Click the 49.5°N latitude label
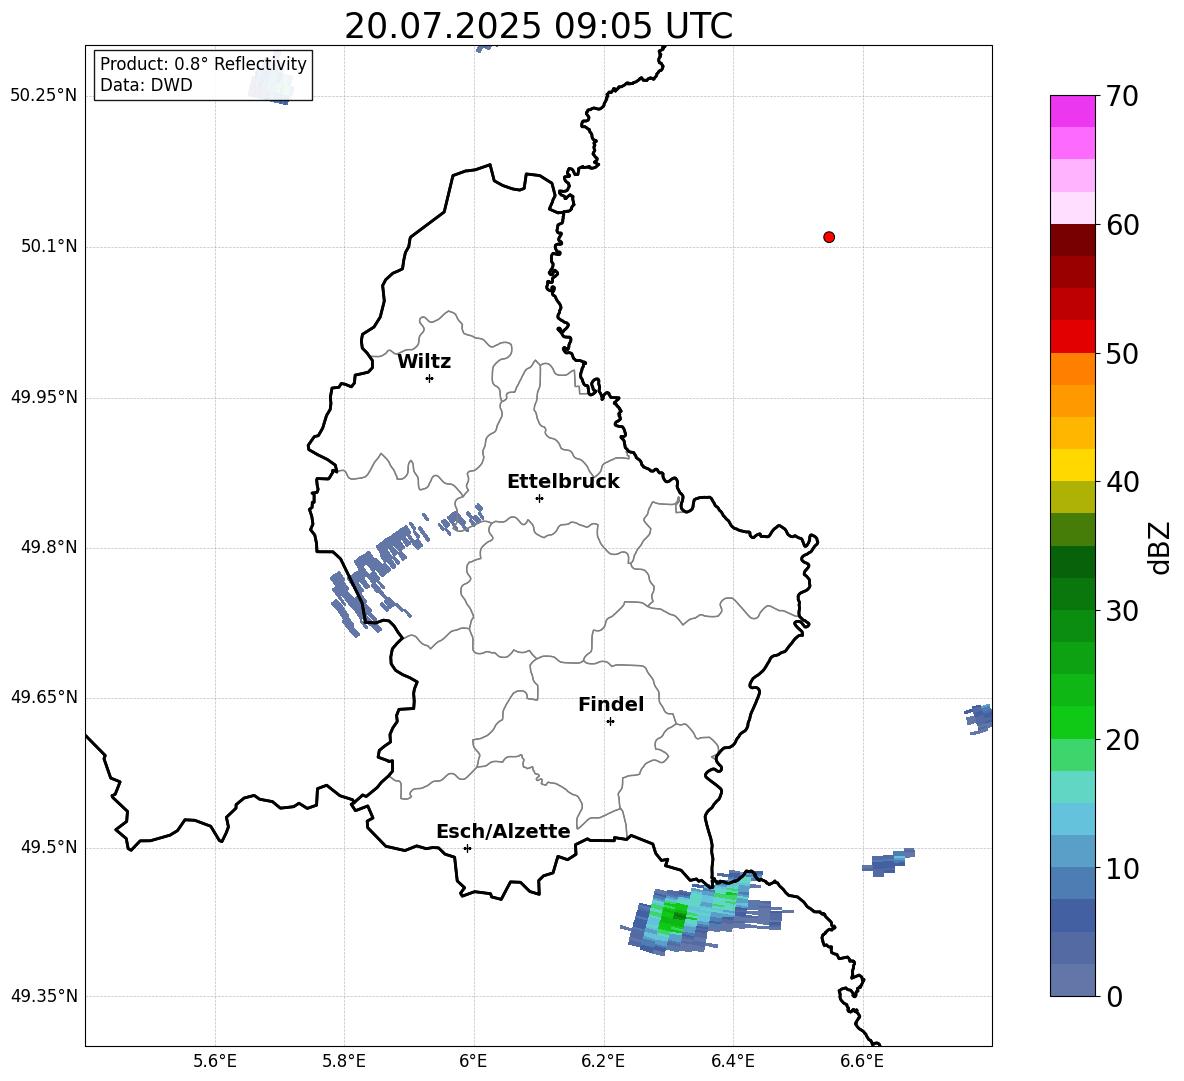Screen dimensions: 1184x1081 (x=49, y=847)
